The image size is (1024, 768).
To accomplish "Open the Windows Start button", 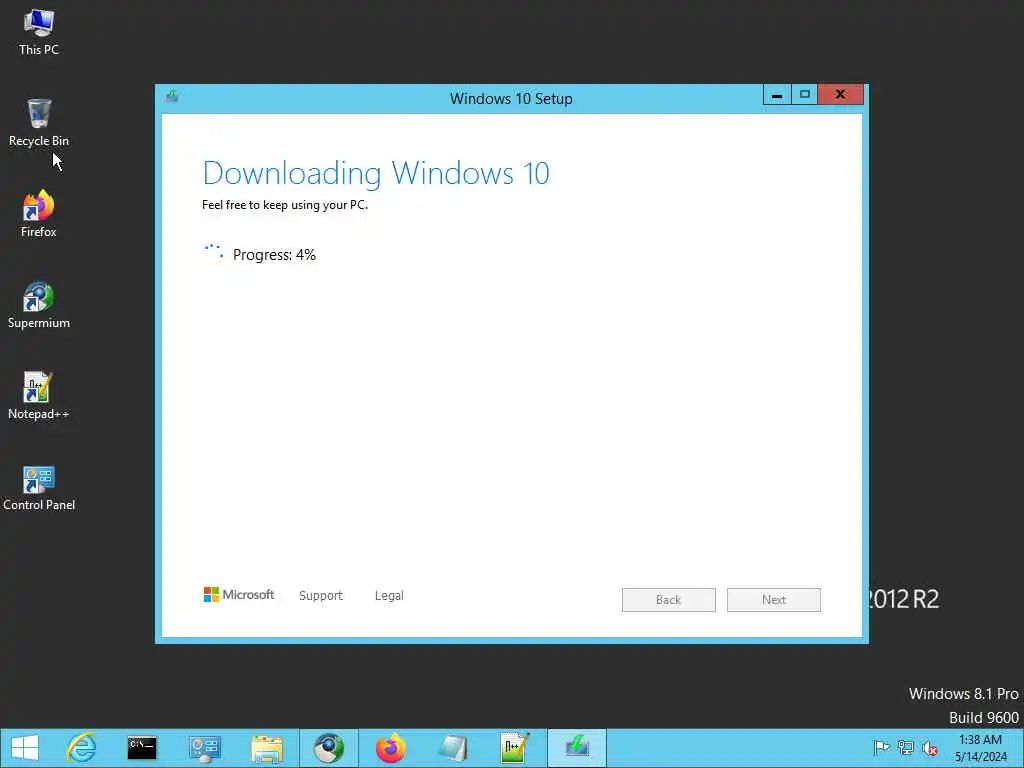I will [x=25, y=748].
